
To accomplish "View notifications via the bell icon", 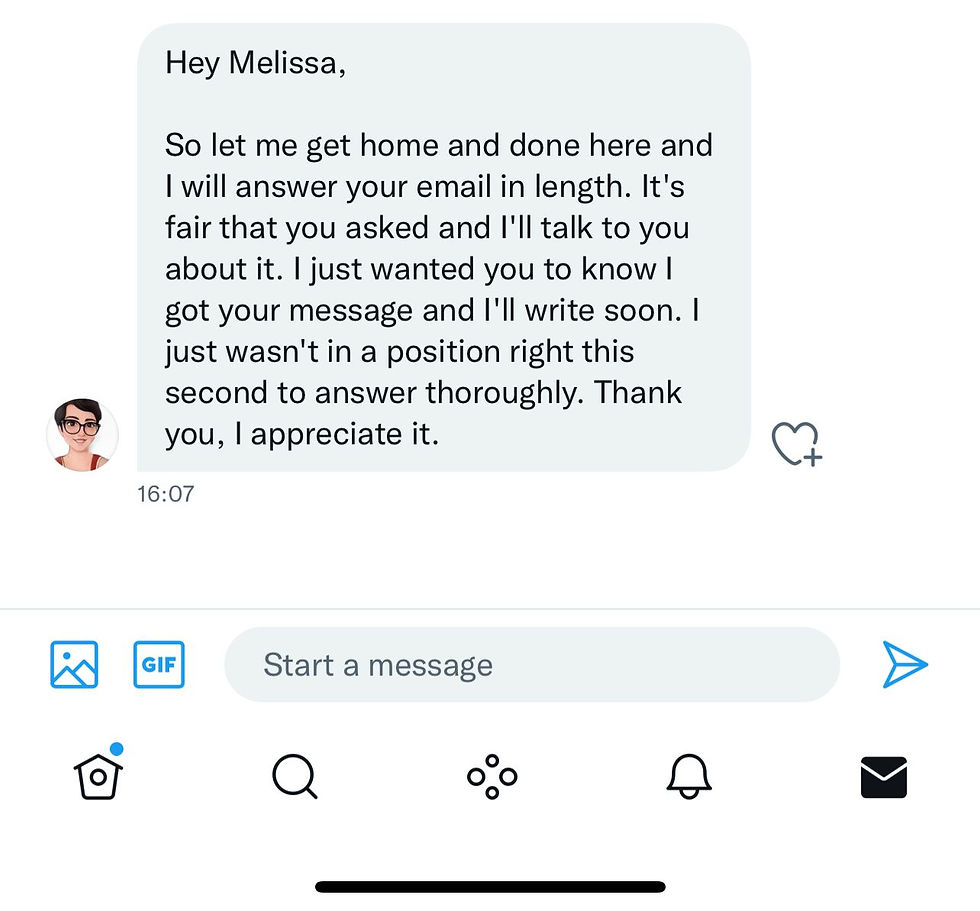I will pyautogui.click(x=689, y=777).
